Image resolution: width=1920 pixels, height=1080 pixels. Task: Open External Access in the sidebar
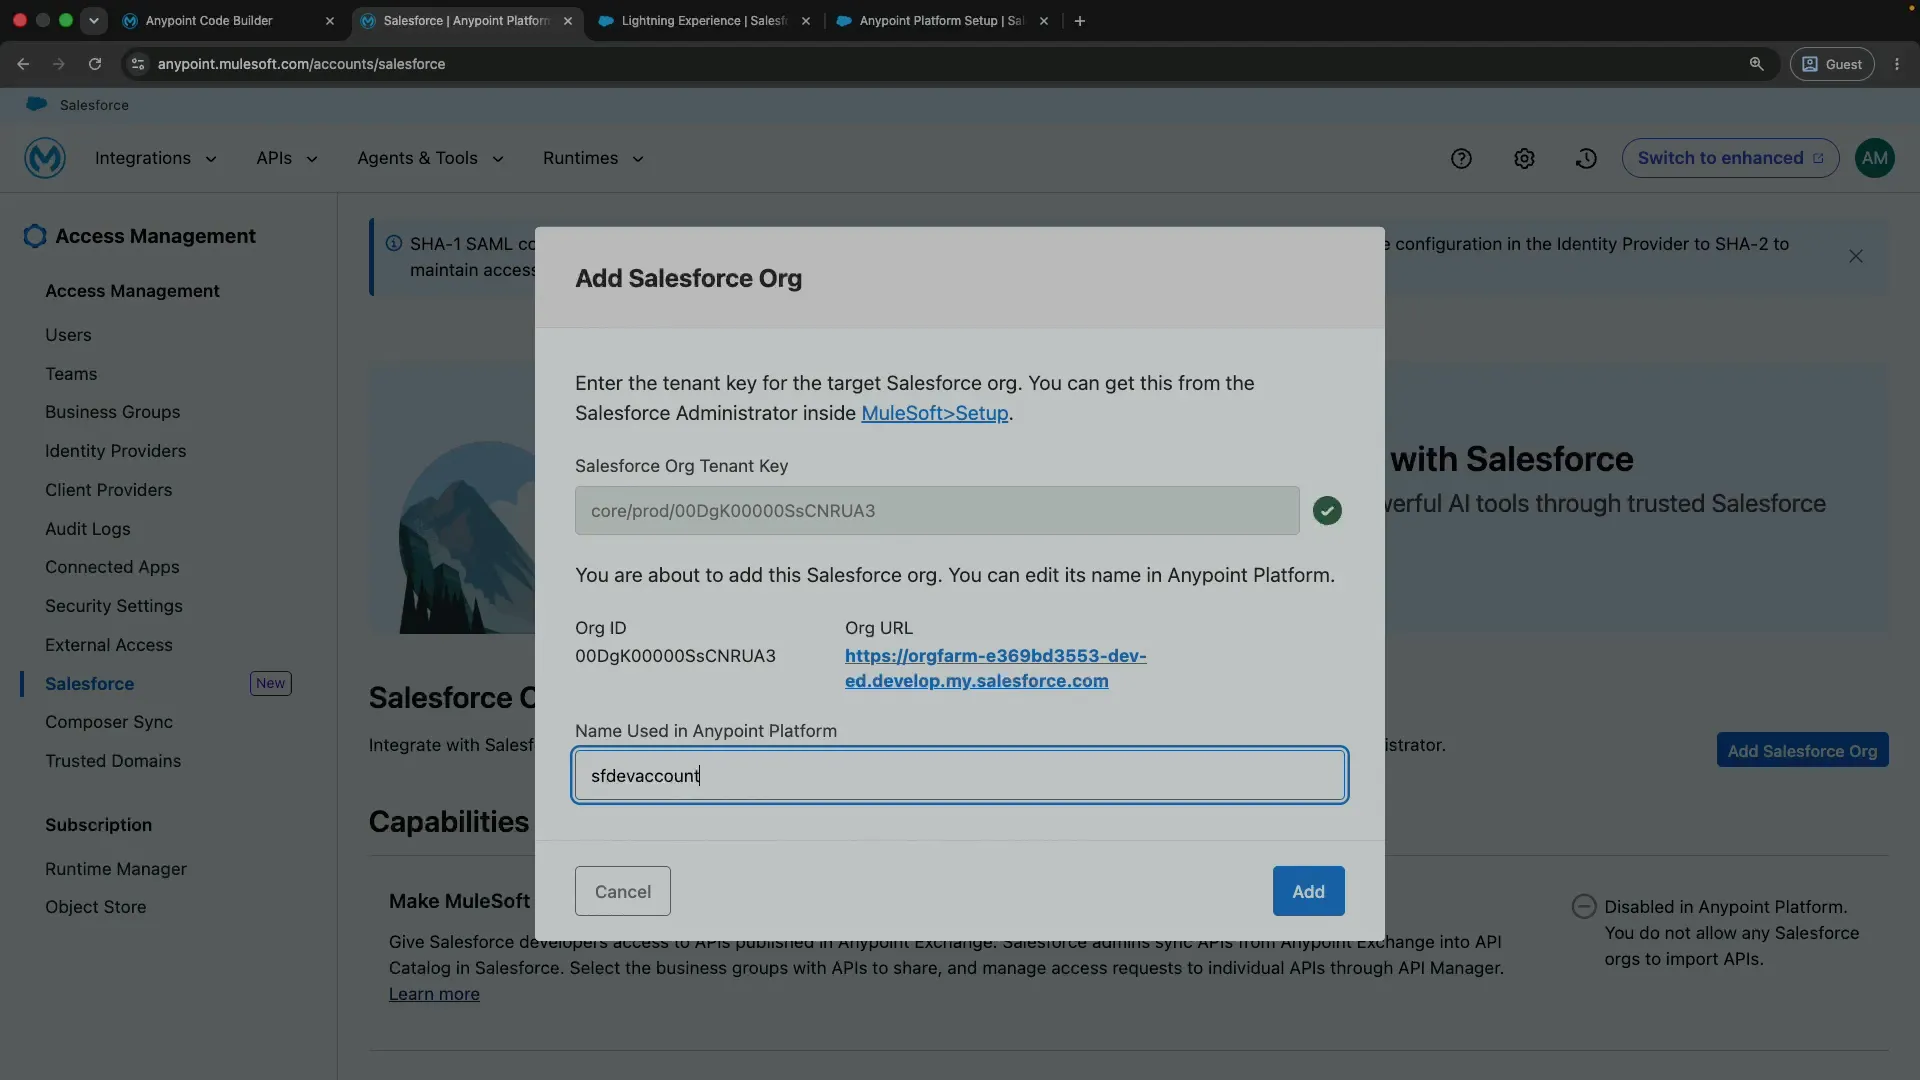click(x=109, y=645)
